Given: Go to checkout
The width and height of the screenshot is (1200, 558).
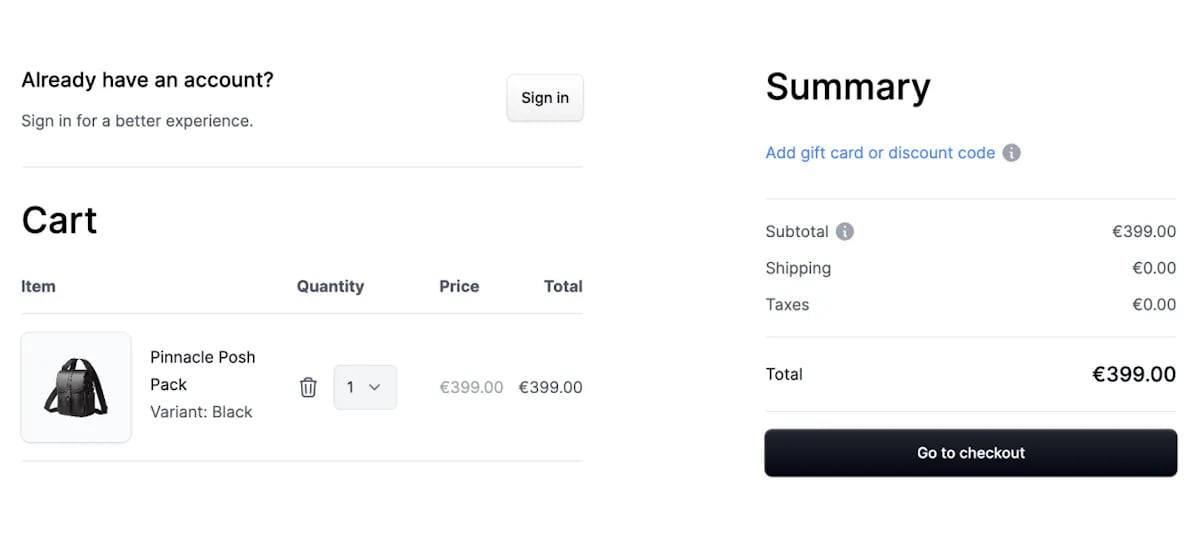Looking at the screenshot, I should click(x=970, y=453).
